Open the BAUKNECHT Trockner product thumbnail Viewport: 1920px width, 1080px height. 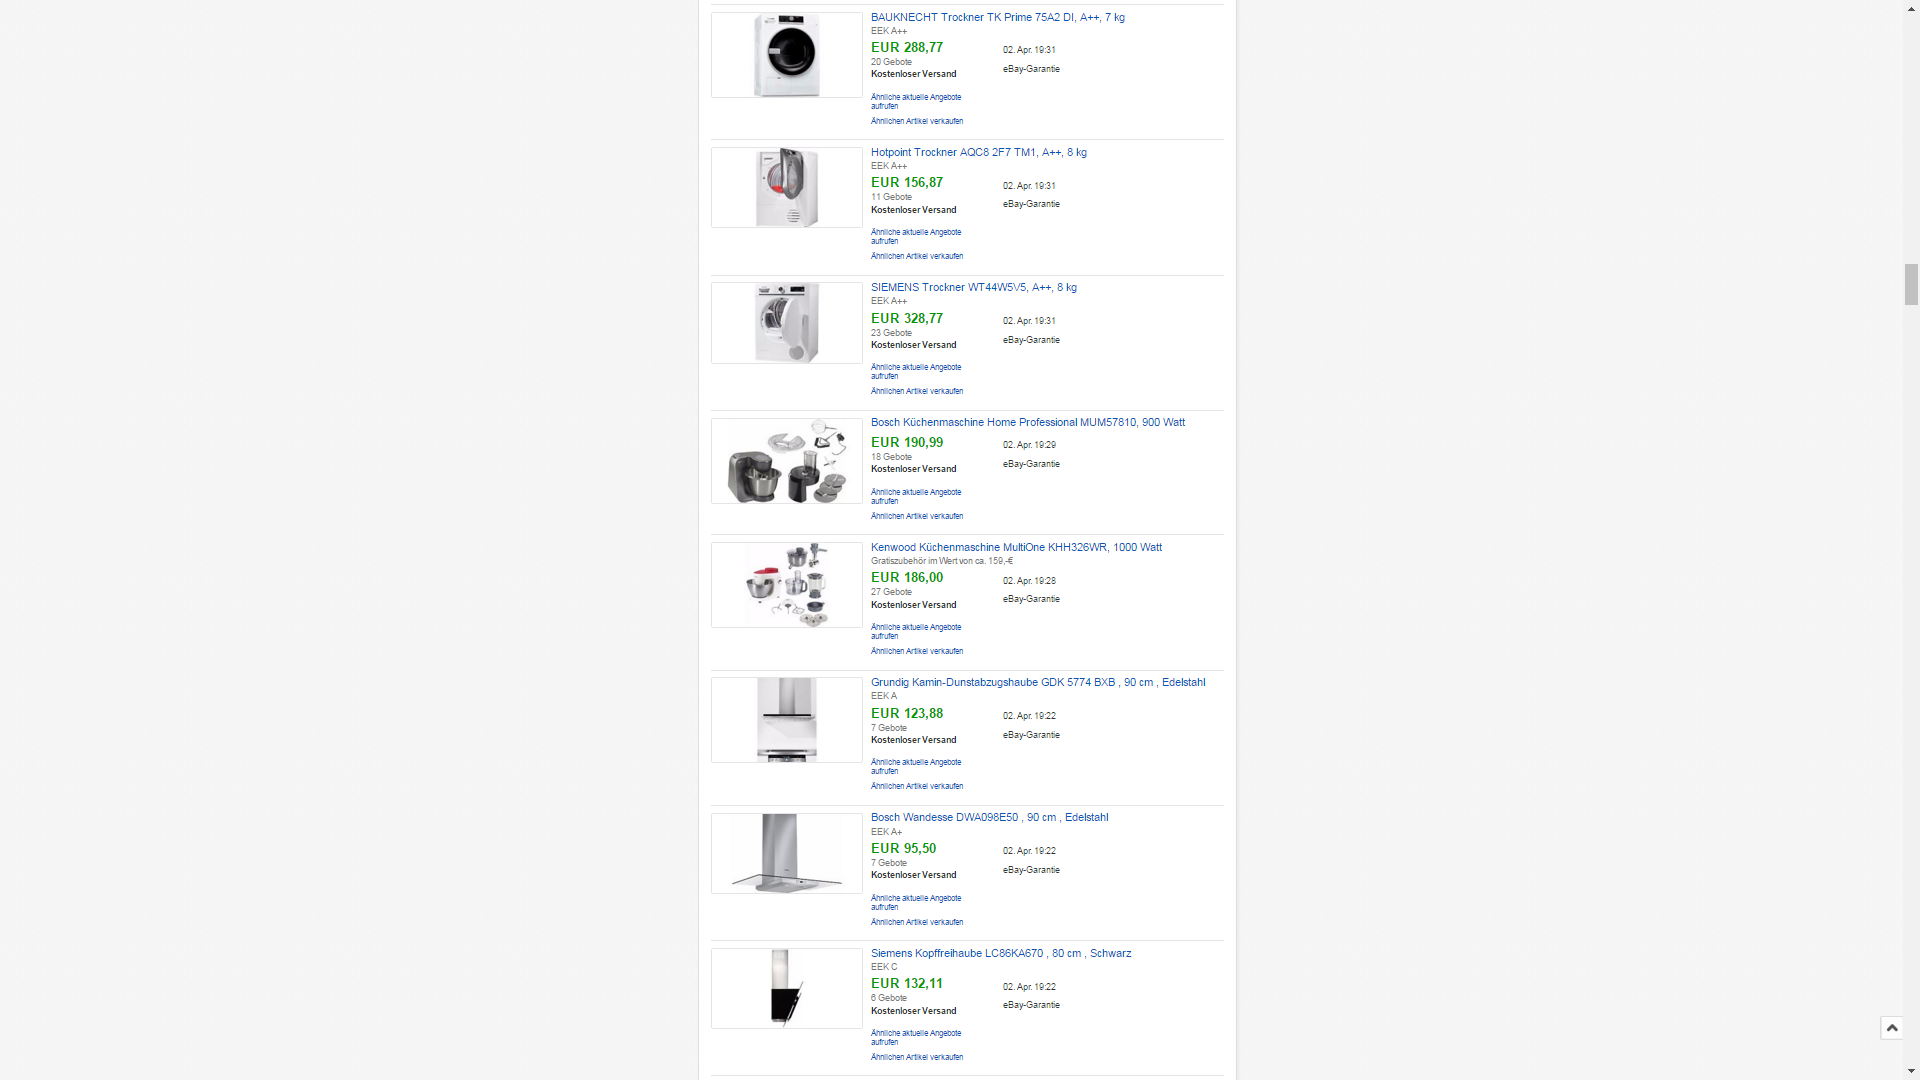coord(787,55)
